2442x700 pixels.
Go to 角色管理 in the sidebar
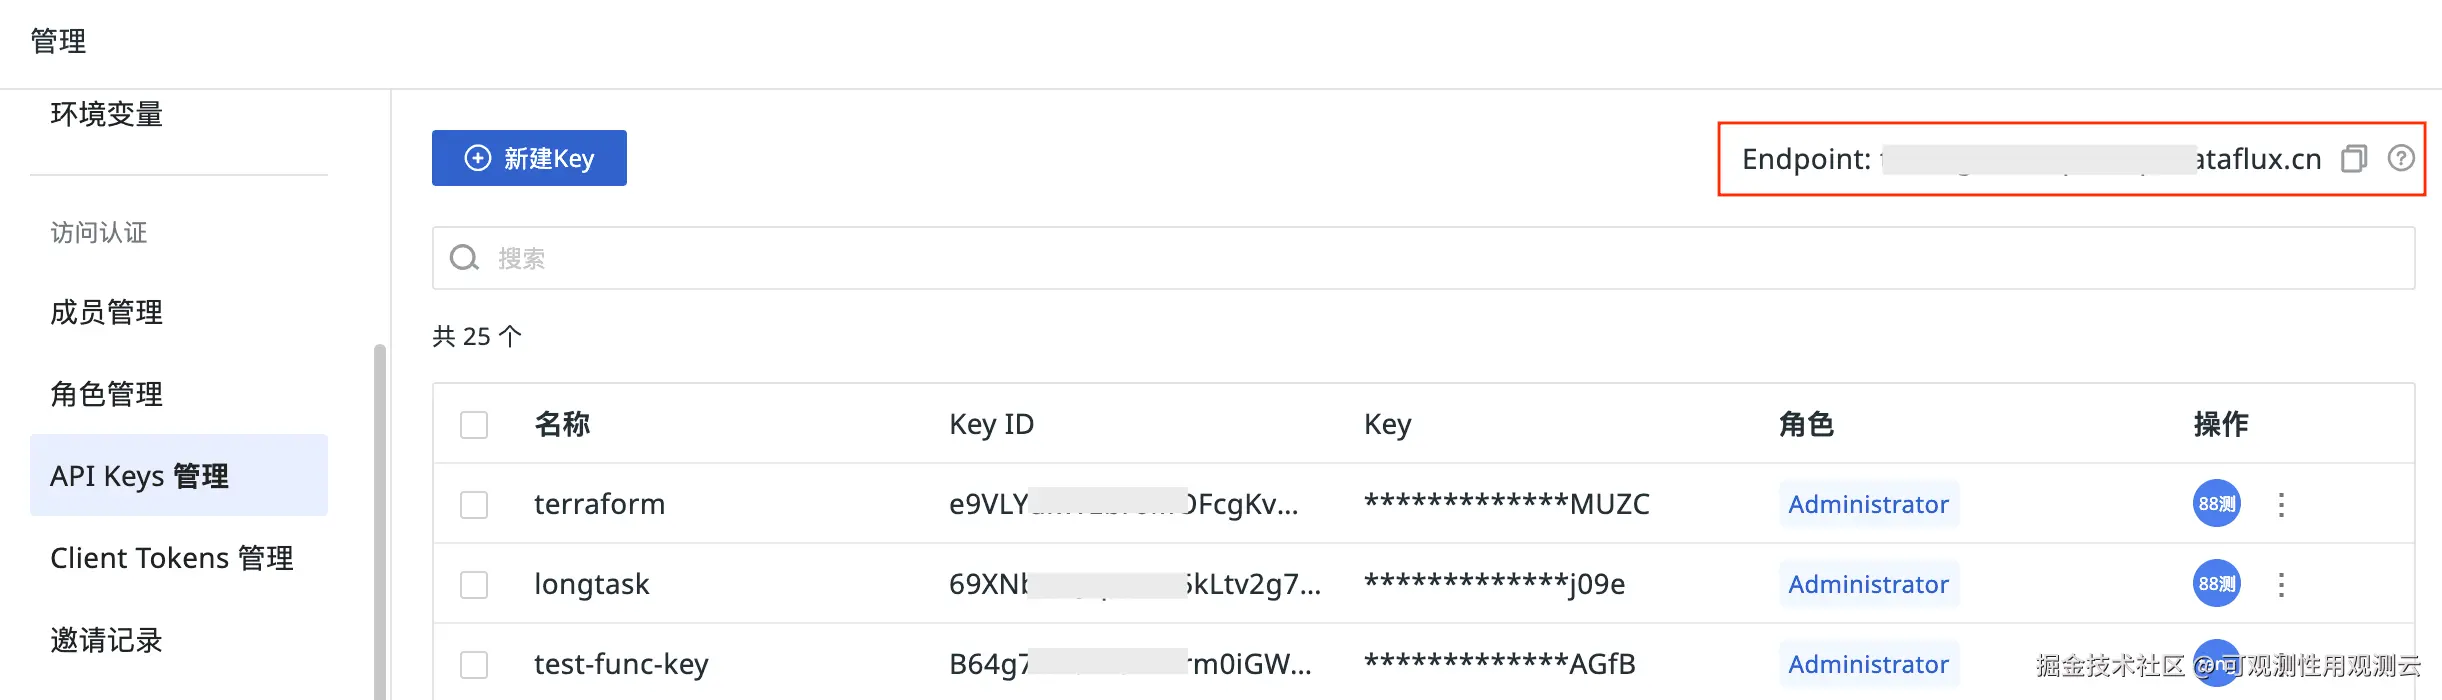[x=107, y=395]
